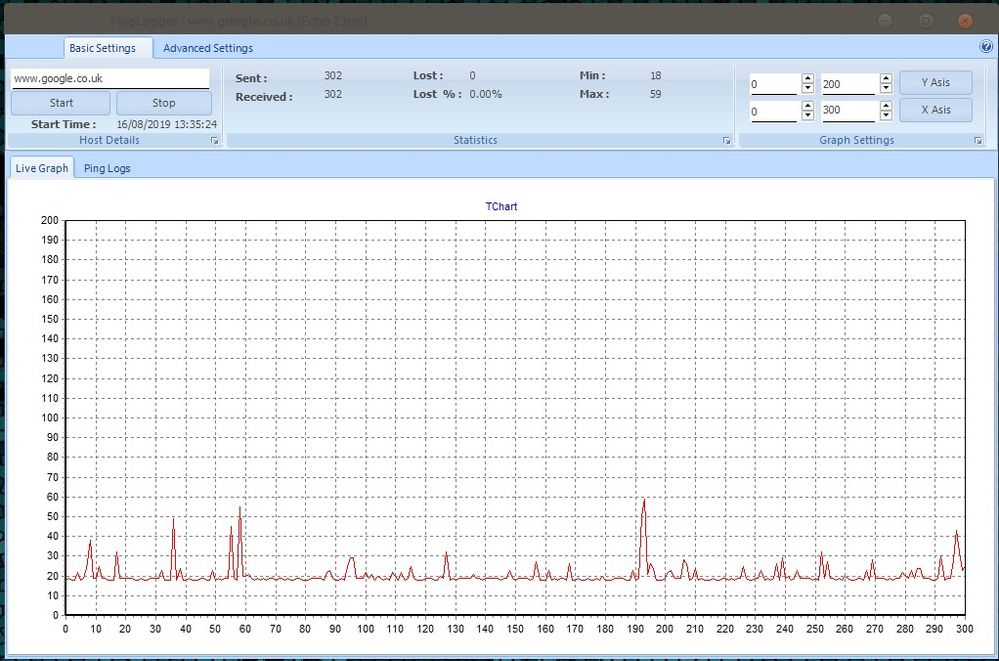The image size is (999, 661).
Task: Click the blue help question mark icon
Action: [986, 47]
